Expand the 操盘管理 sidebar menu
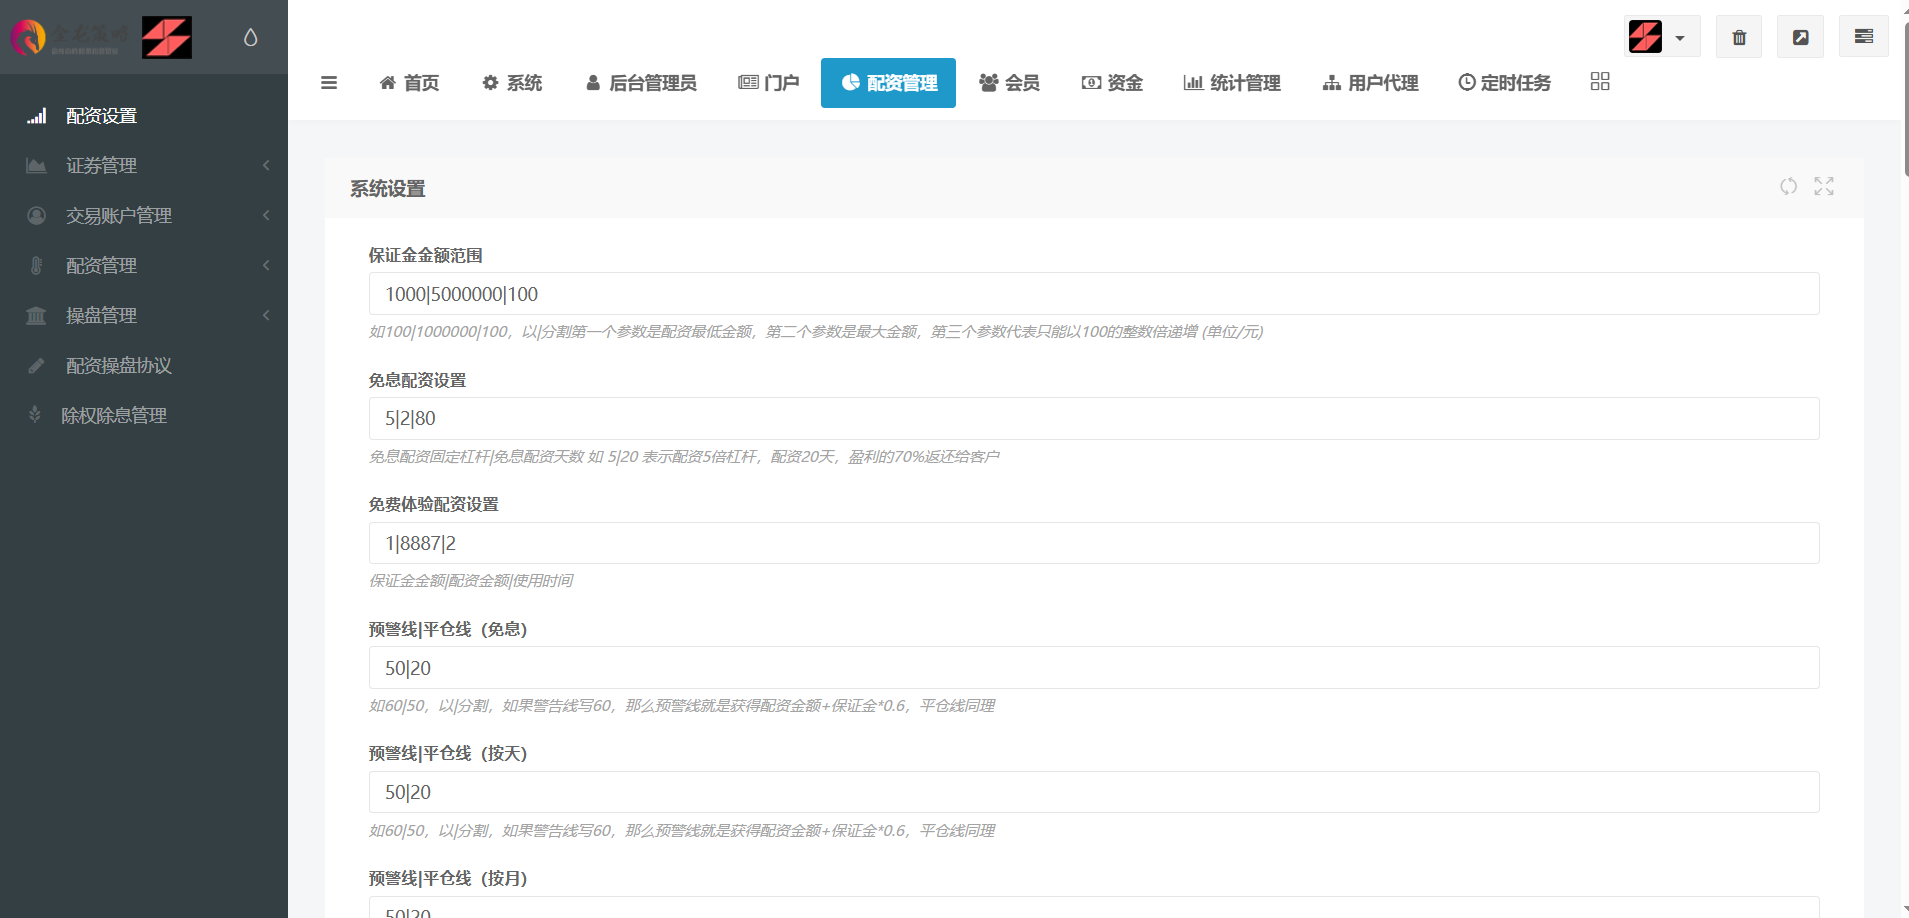1909x918 pixels. [144, 316]
